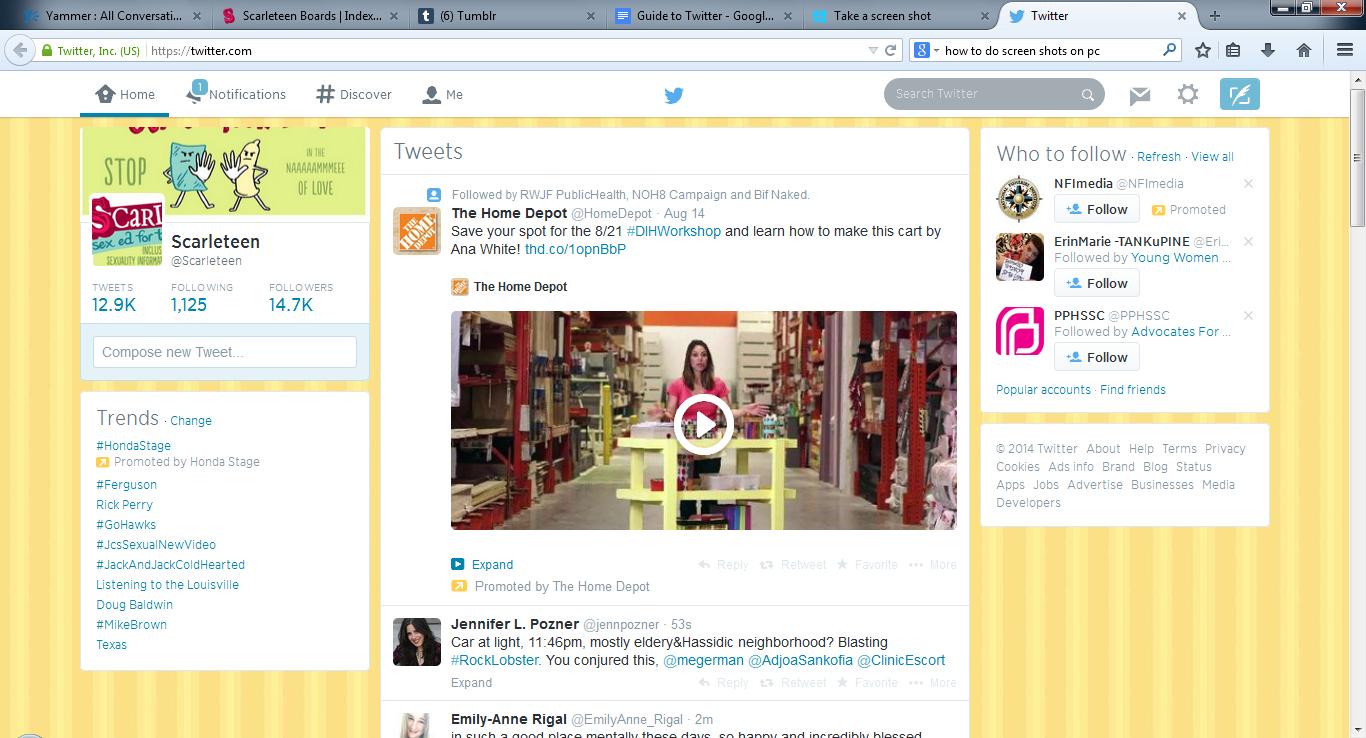The image size is (1366, 738).
Task: Follow ErinMarie -TANKuPINE
Action: (x=1096, y=283)
